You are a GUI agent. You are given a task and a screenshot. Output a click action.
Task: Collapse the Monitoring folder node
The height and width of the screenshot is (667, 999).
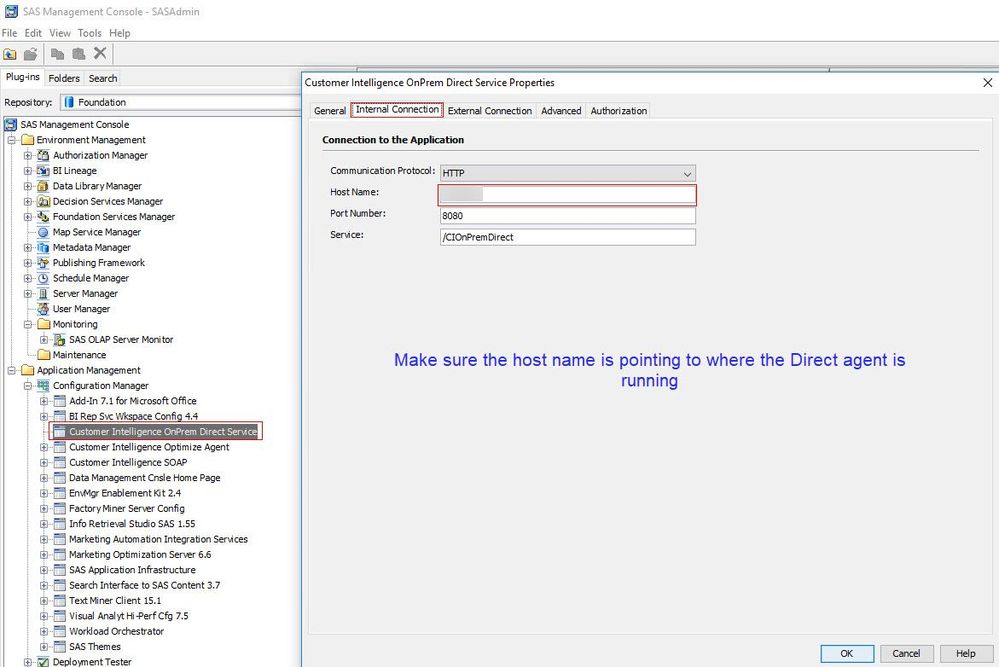coord(27,324)
